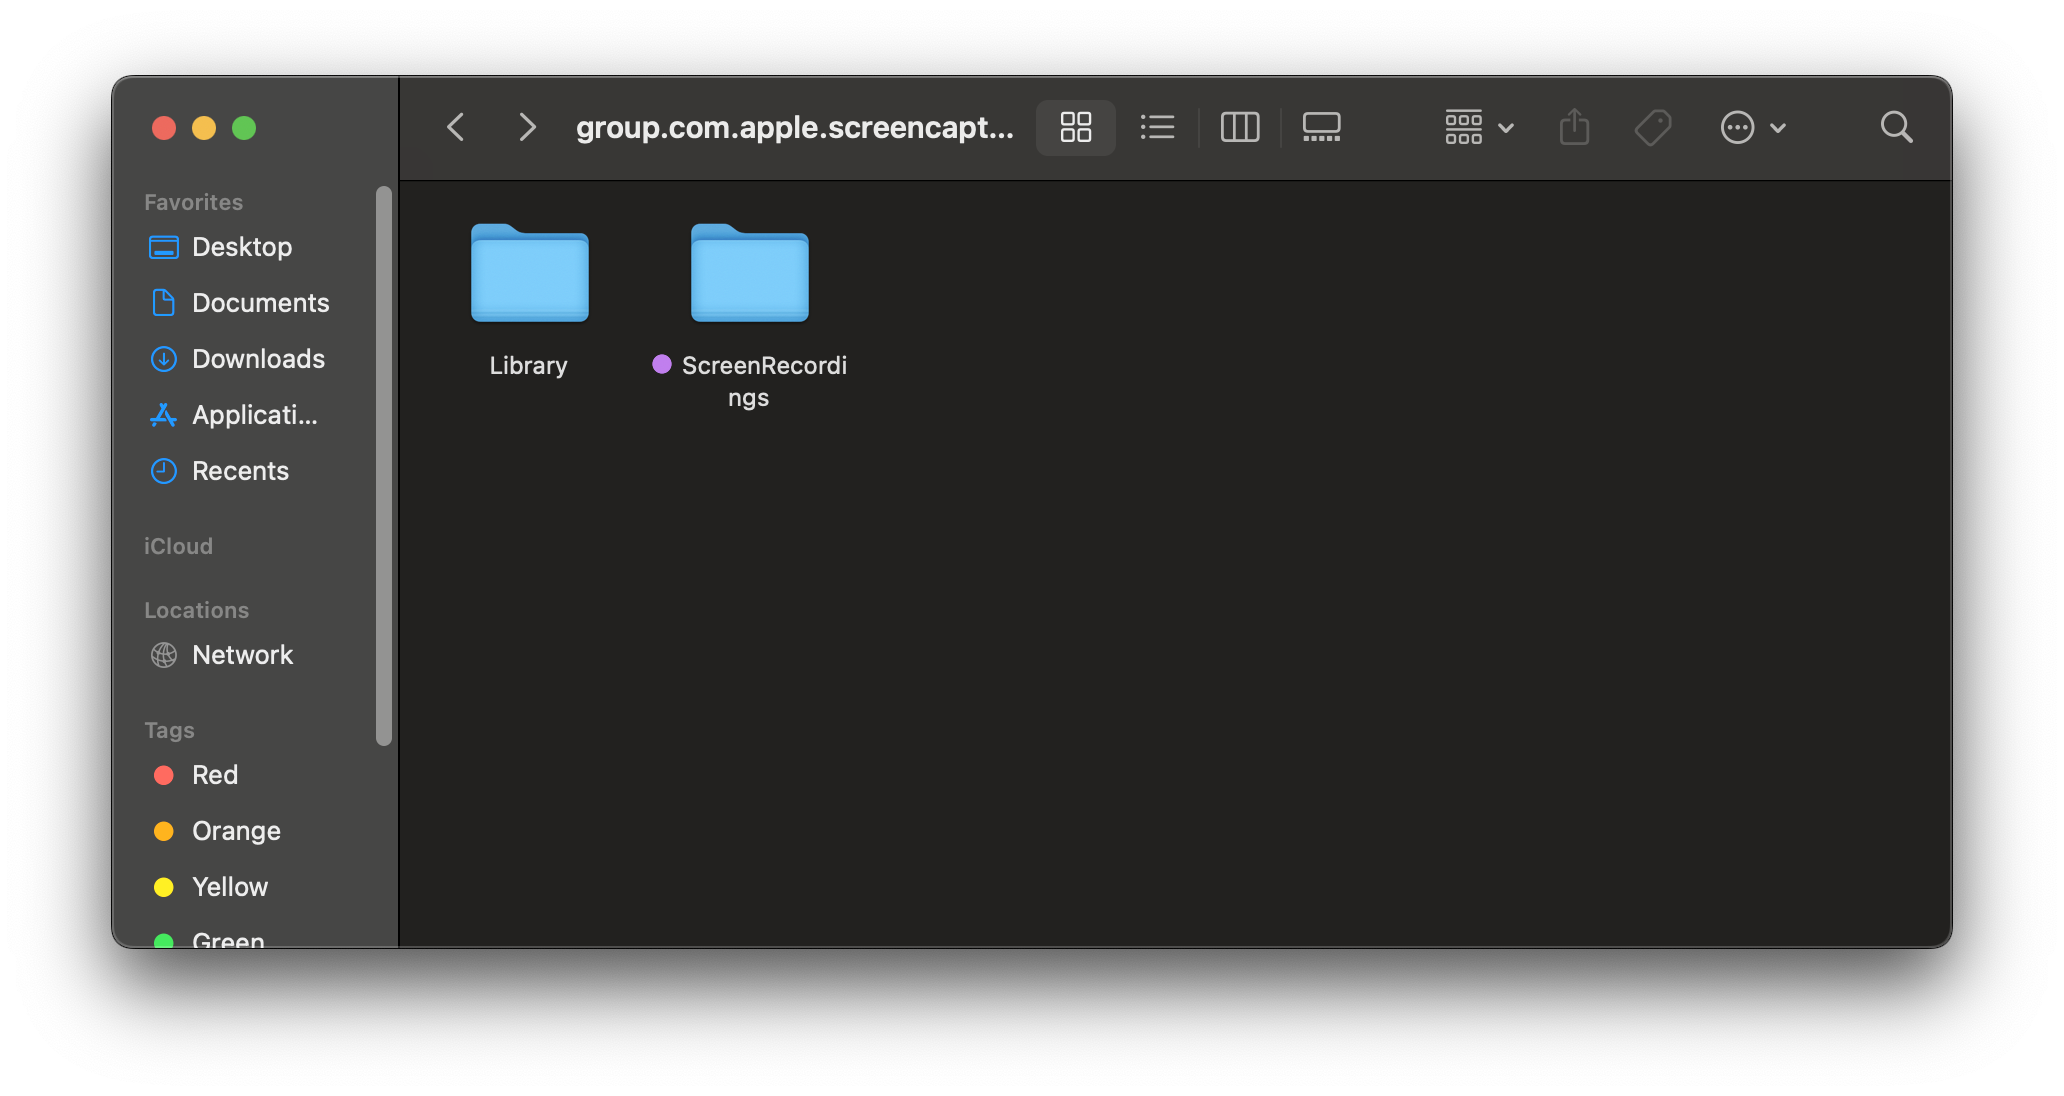Image resolution: width=2064 pixels, height=1096 pixels.
Task: Switch to gallery view
Action: [1321, 127]
